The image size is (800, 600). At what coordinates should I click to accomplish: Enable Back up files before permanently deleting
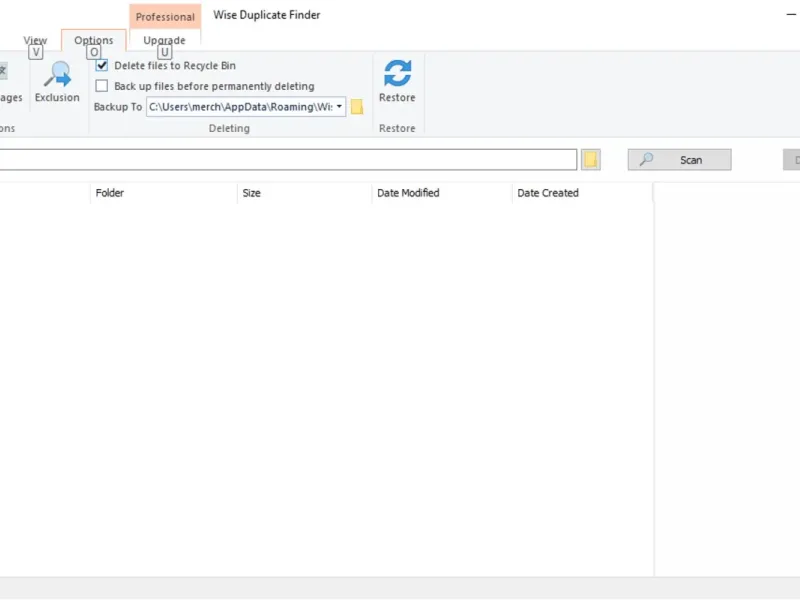[x=102, y=86]
